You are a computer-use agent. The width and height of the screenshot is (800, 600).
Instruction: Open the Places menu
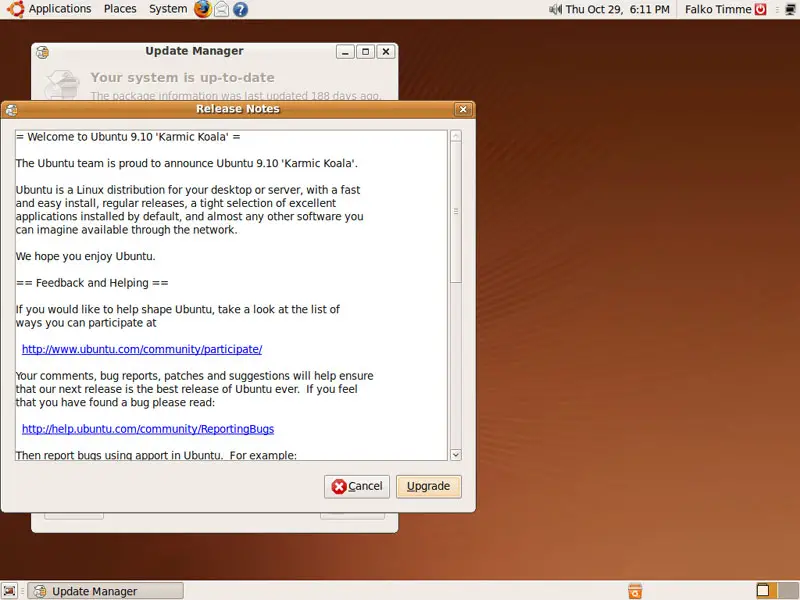tap(120, 9)
